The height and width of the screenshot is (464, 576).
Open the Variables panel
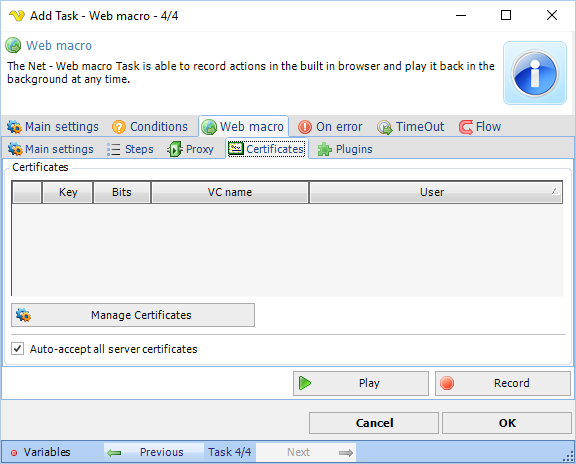click(x=40, y=452)
